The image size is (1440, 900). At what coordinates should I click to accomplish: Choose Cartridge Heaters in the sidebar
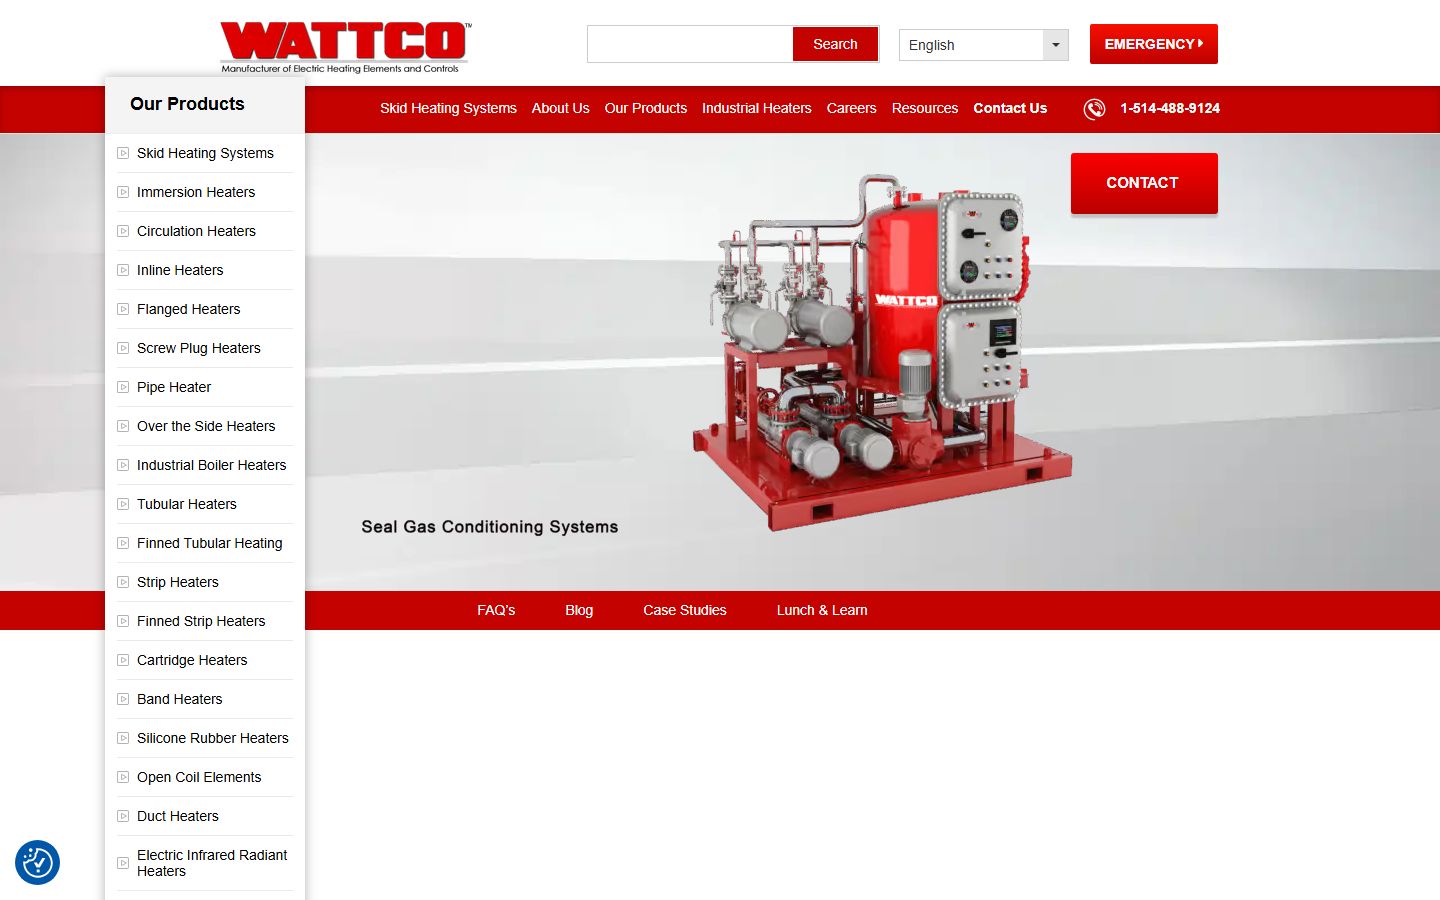192,660
